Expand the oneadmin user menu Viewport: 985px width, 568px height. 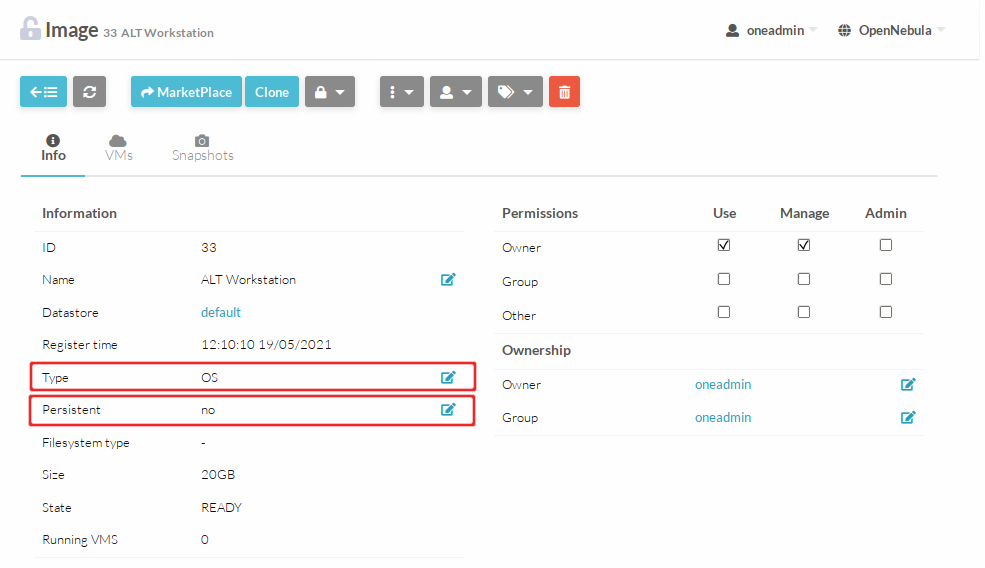(772, 30)
